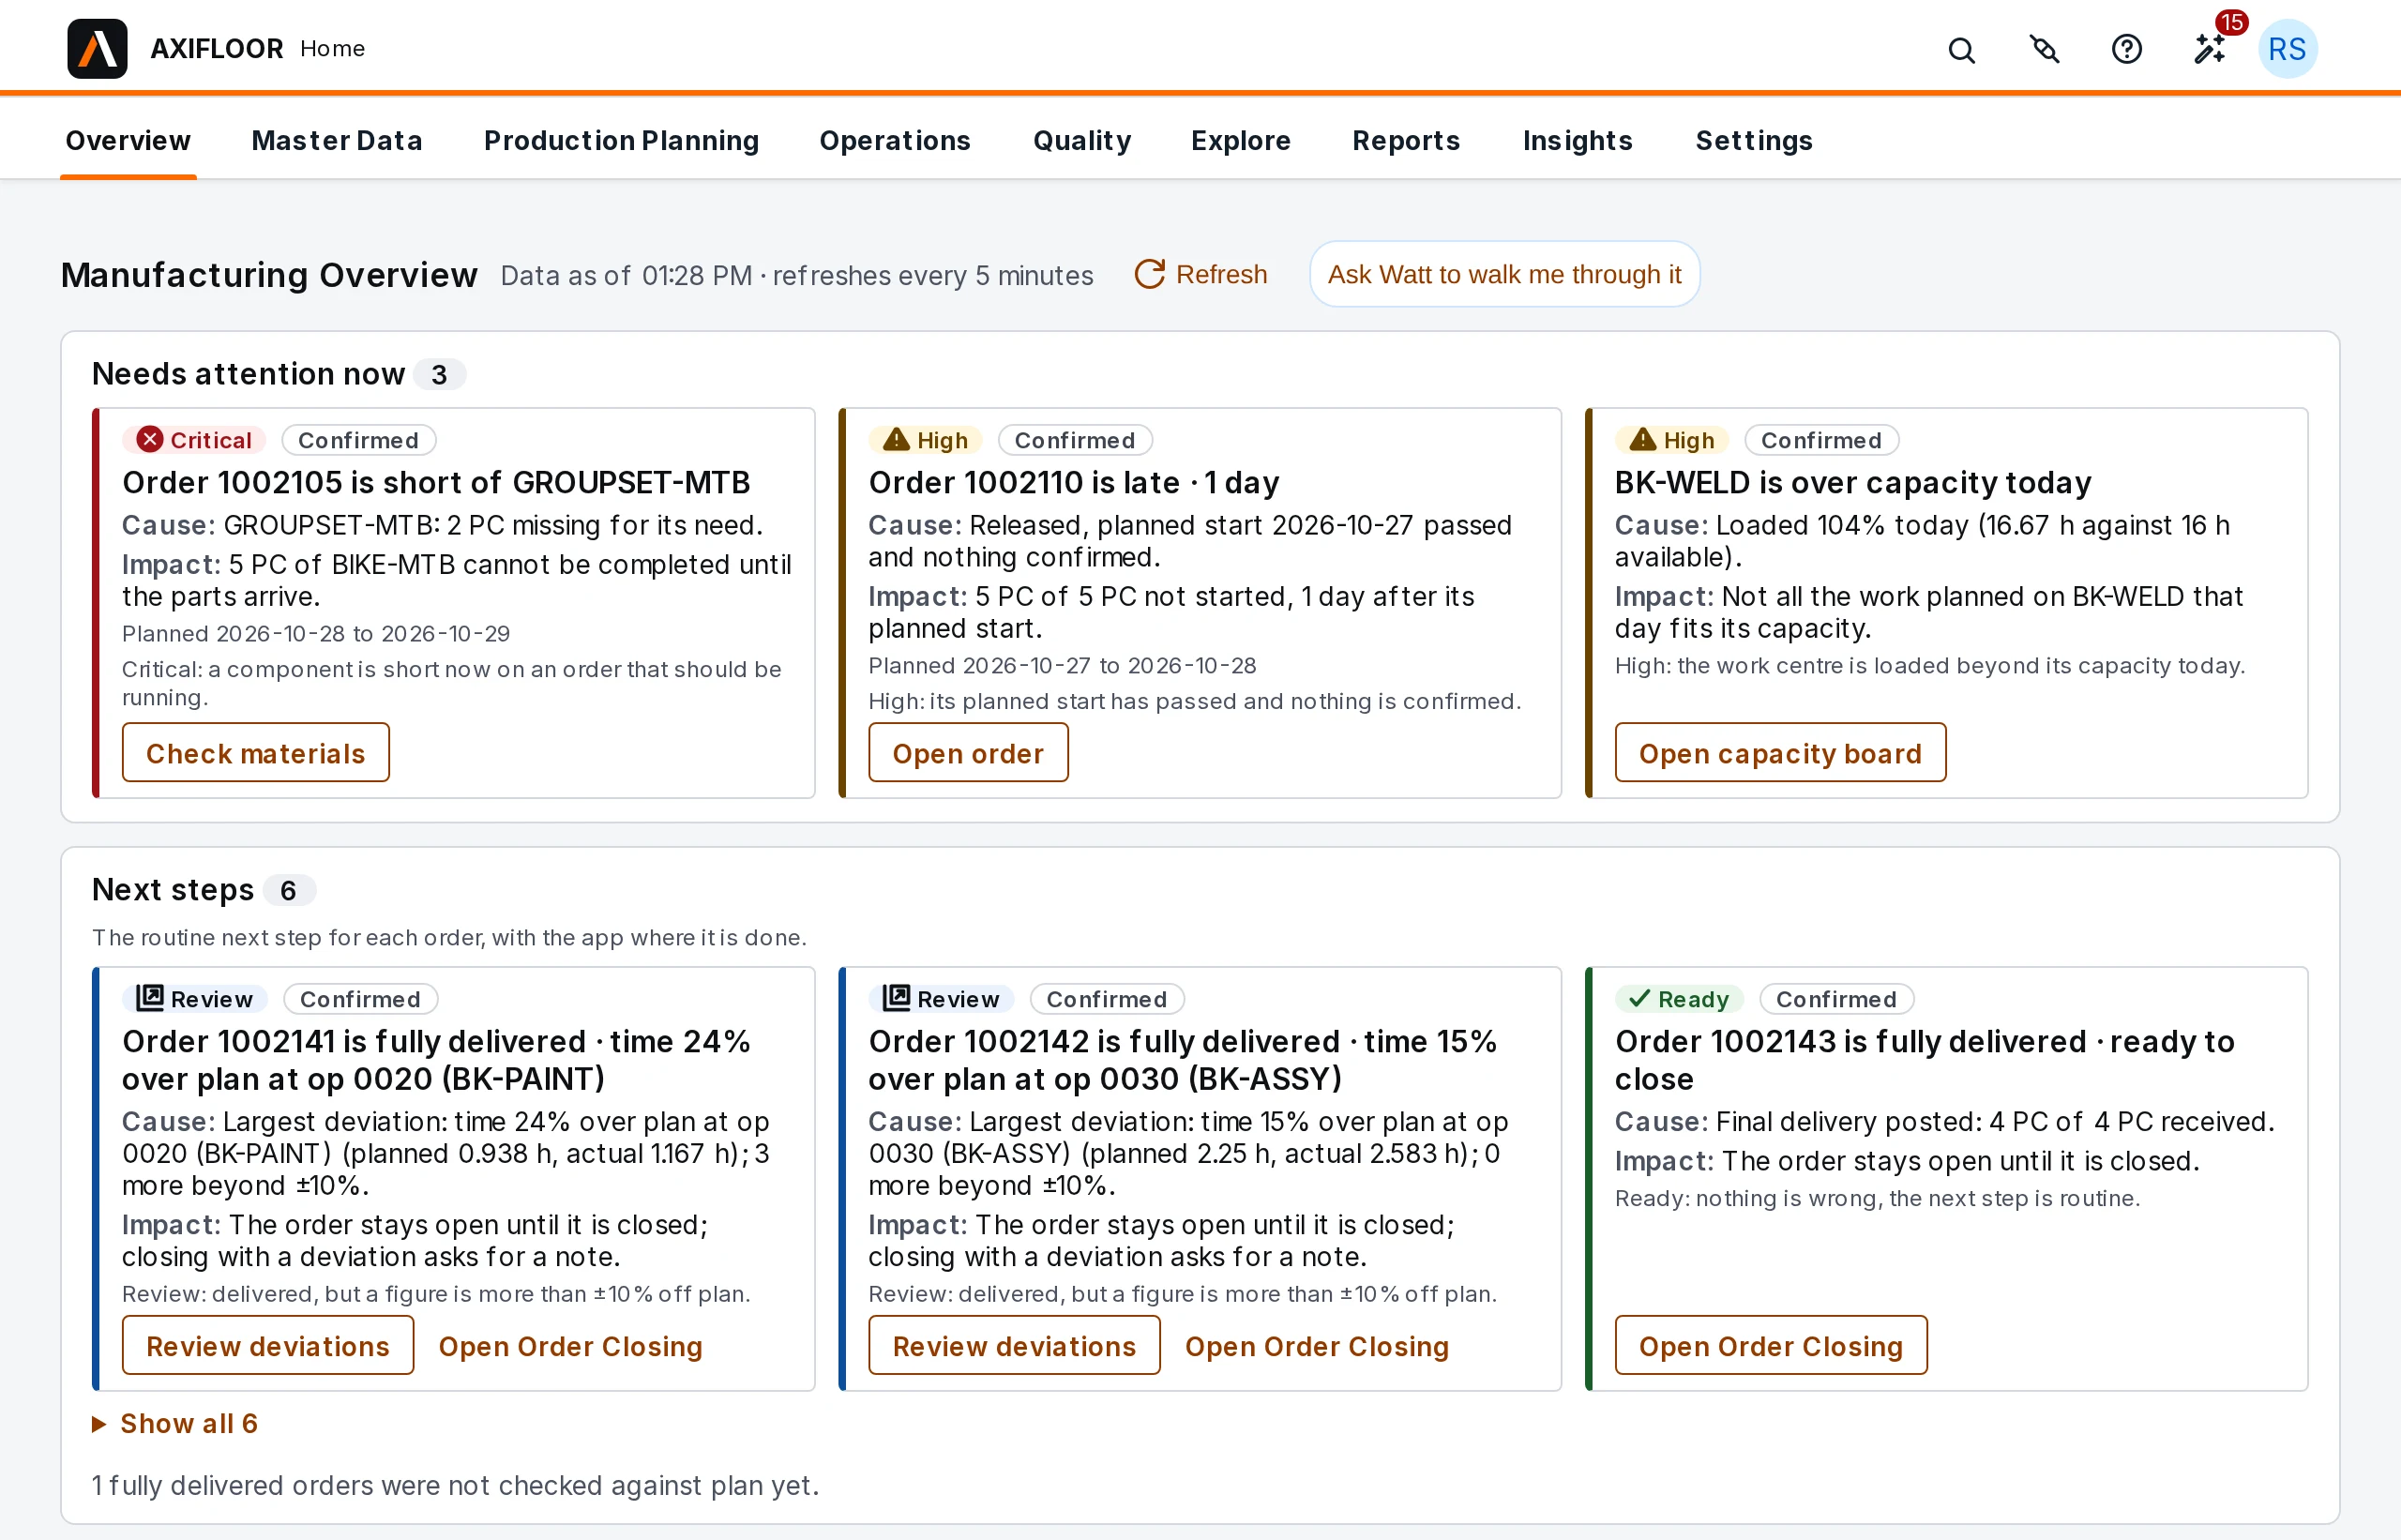Viewport: 2401px width, 1540px height.
Task: Open the Reports tab
Action: coord(1406,141)
